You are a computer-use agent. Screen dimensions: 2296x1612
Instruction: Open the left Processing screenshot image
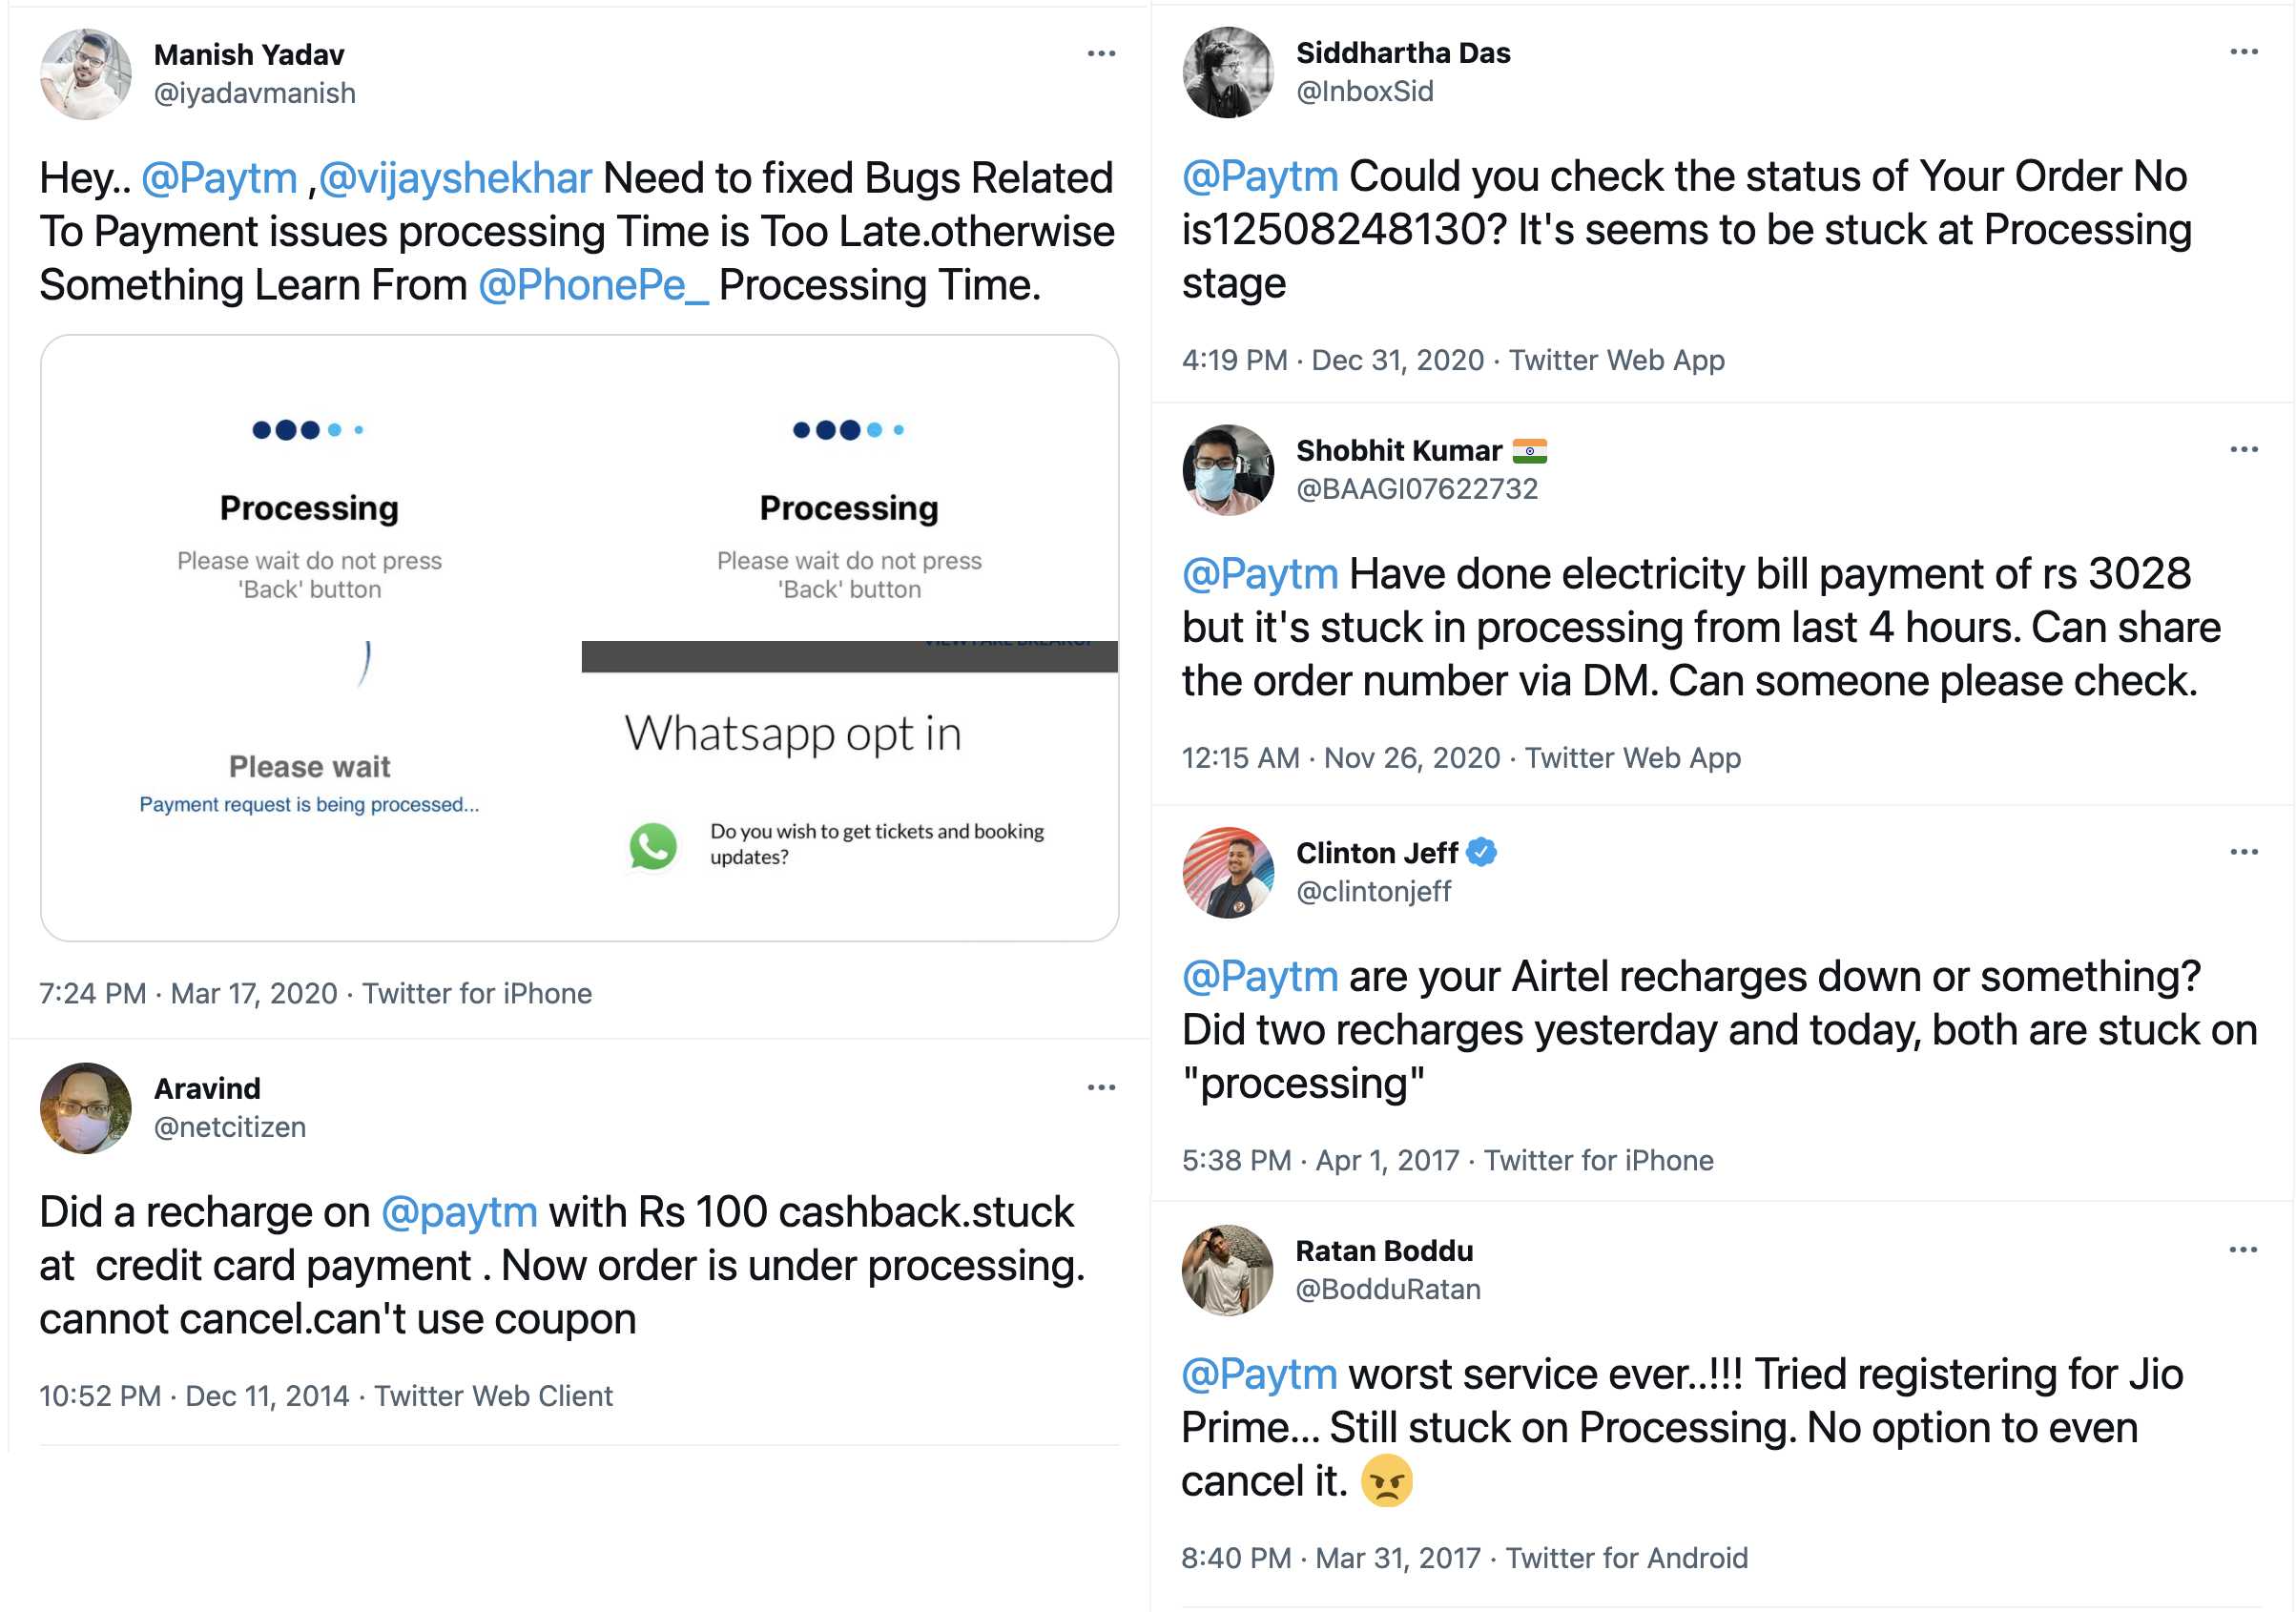click(310, 637)
